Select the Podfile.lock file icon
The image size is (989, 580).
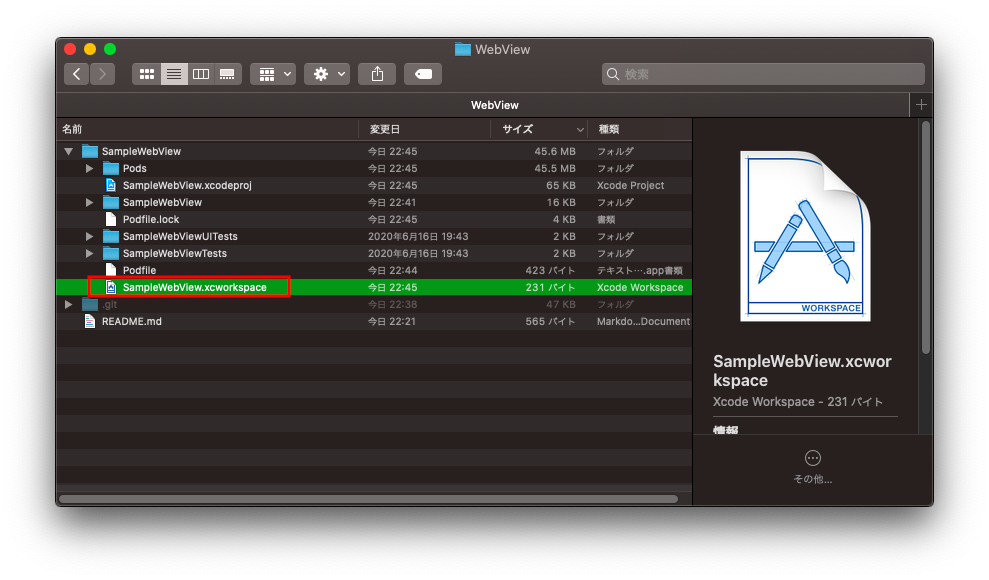tap(111, 219)
